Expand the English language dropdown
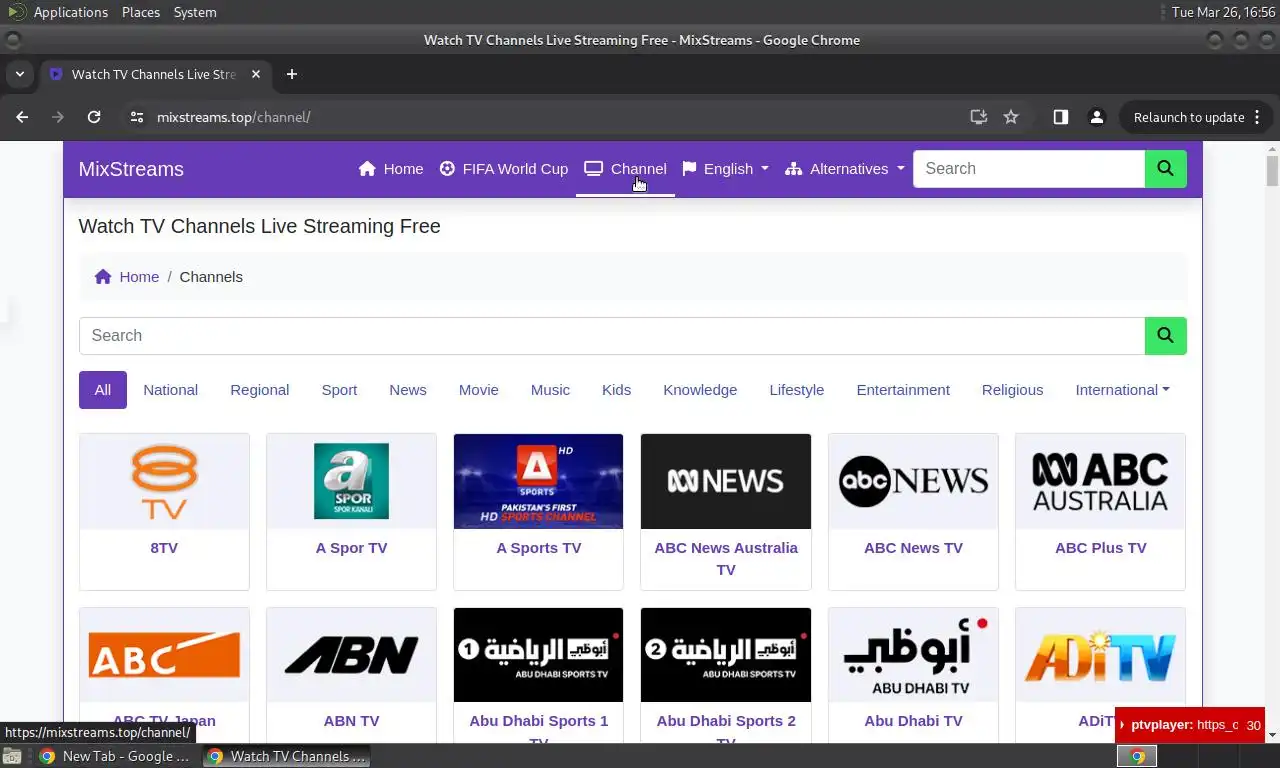 click(726, 169)
